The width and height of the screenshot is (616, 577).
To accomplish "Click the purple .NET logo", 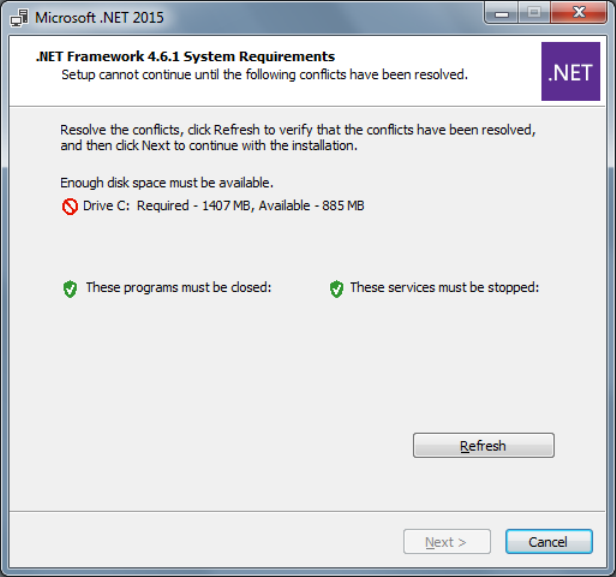I will pos(570,71).
